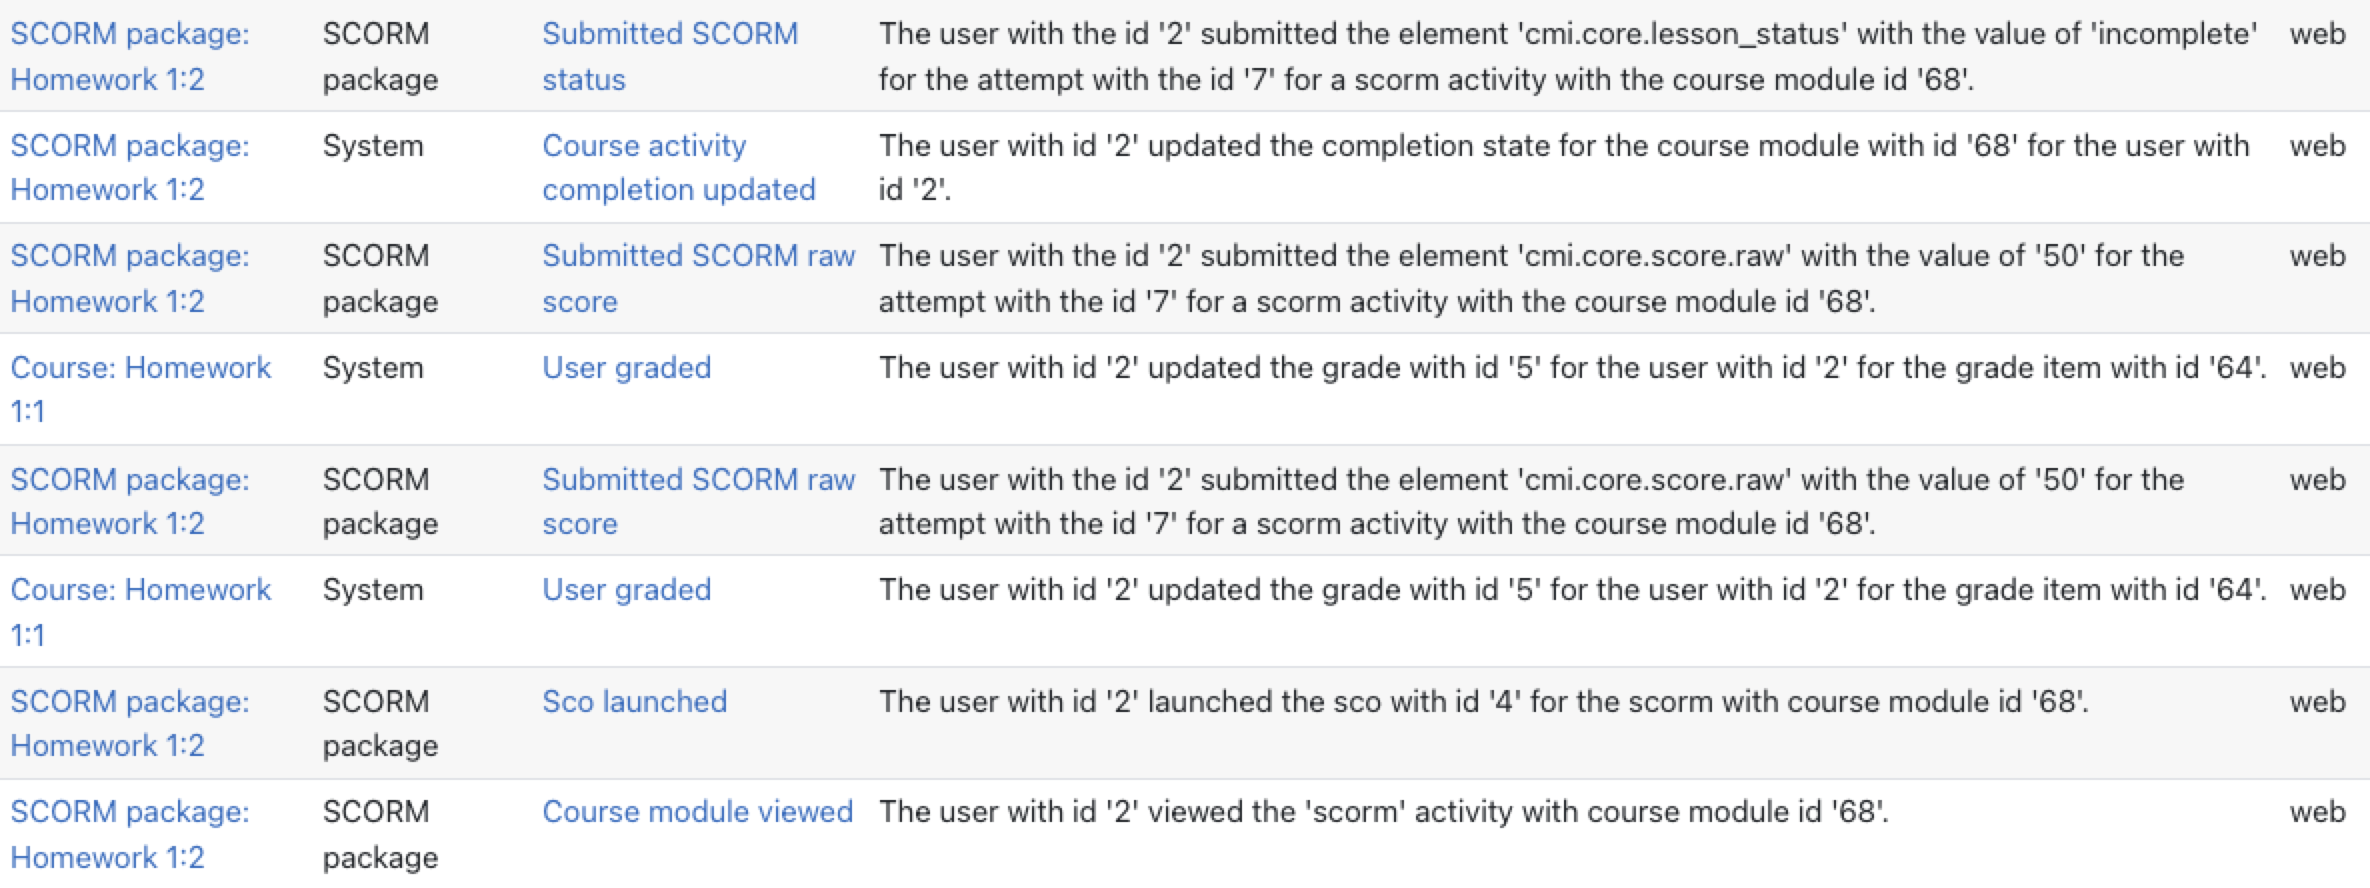Click 'System' component in completion updated row
2370x888 pixels.
point(373,146)
